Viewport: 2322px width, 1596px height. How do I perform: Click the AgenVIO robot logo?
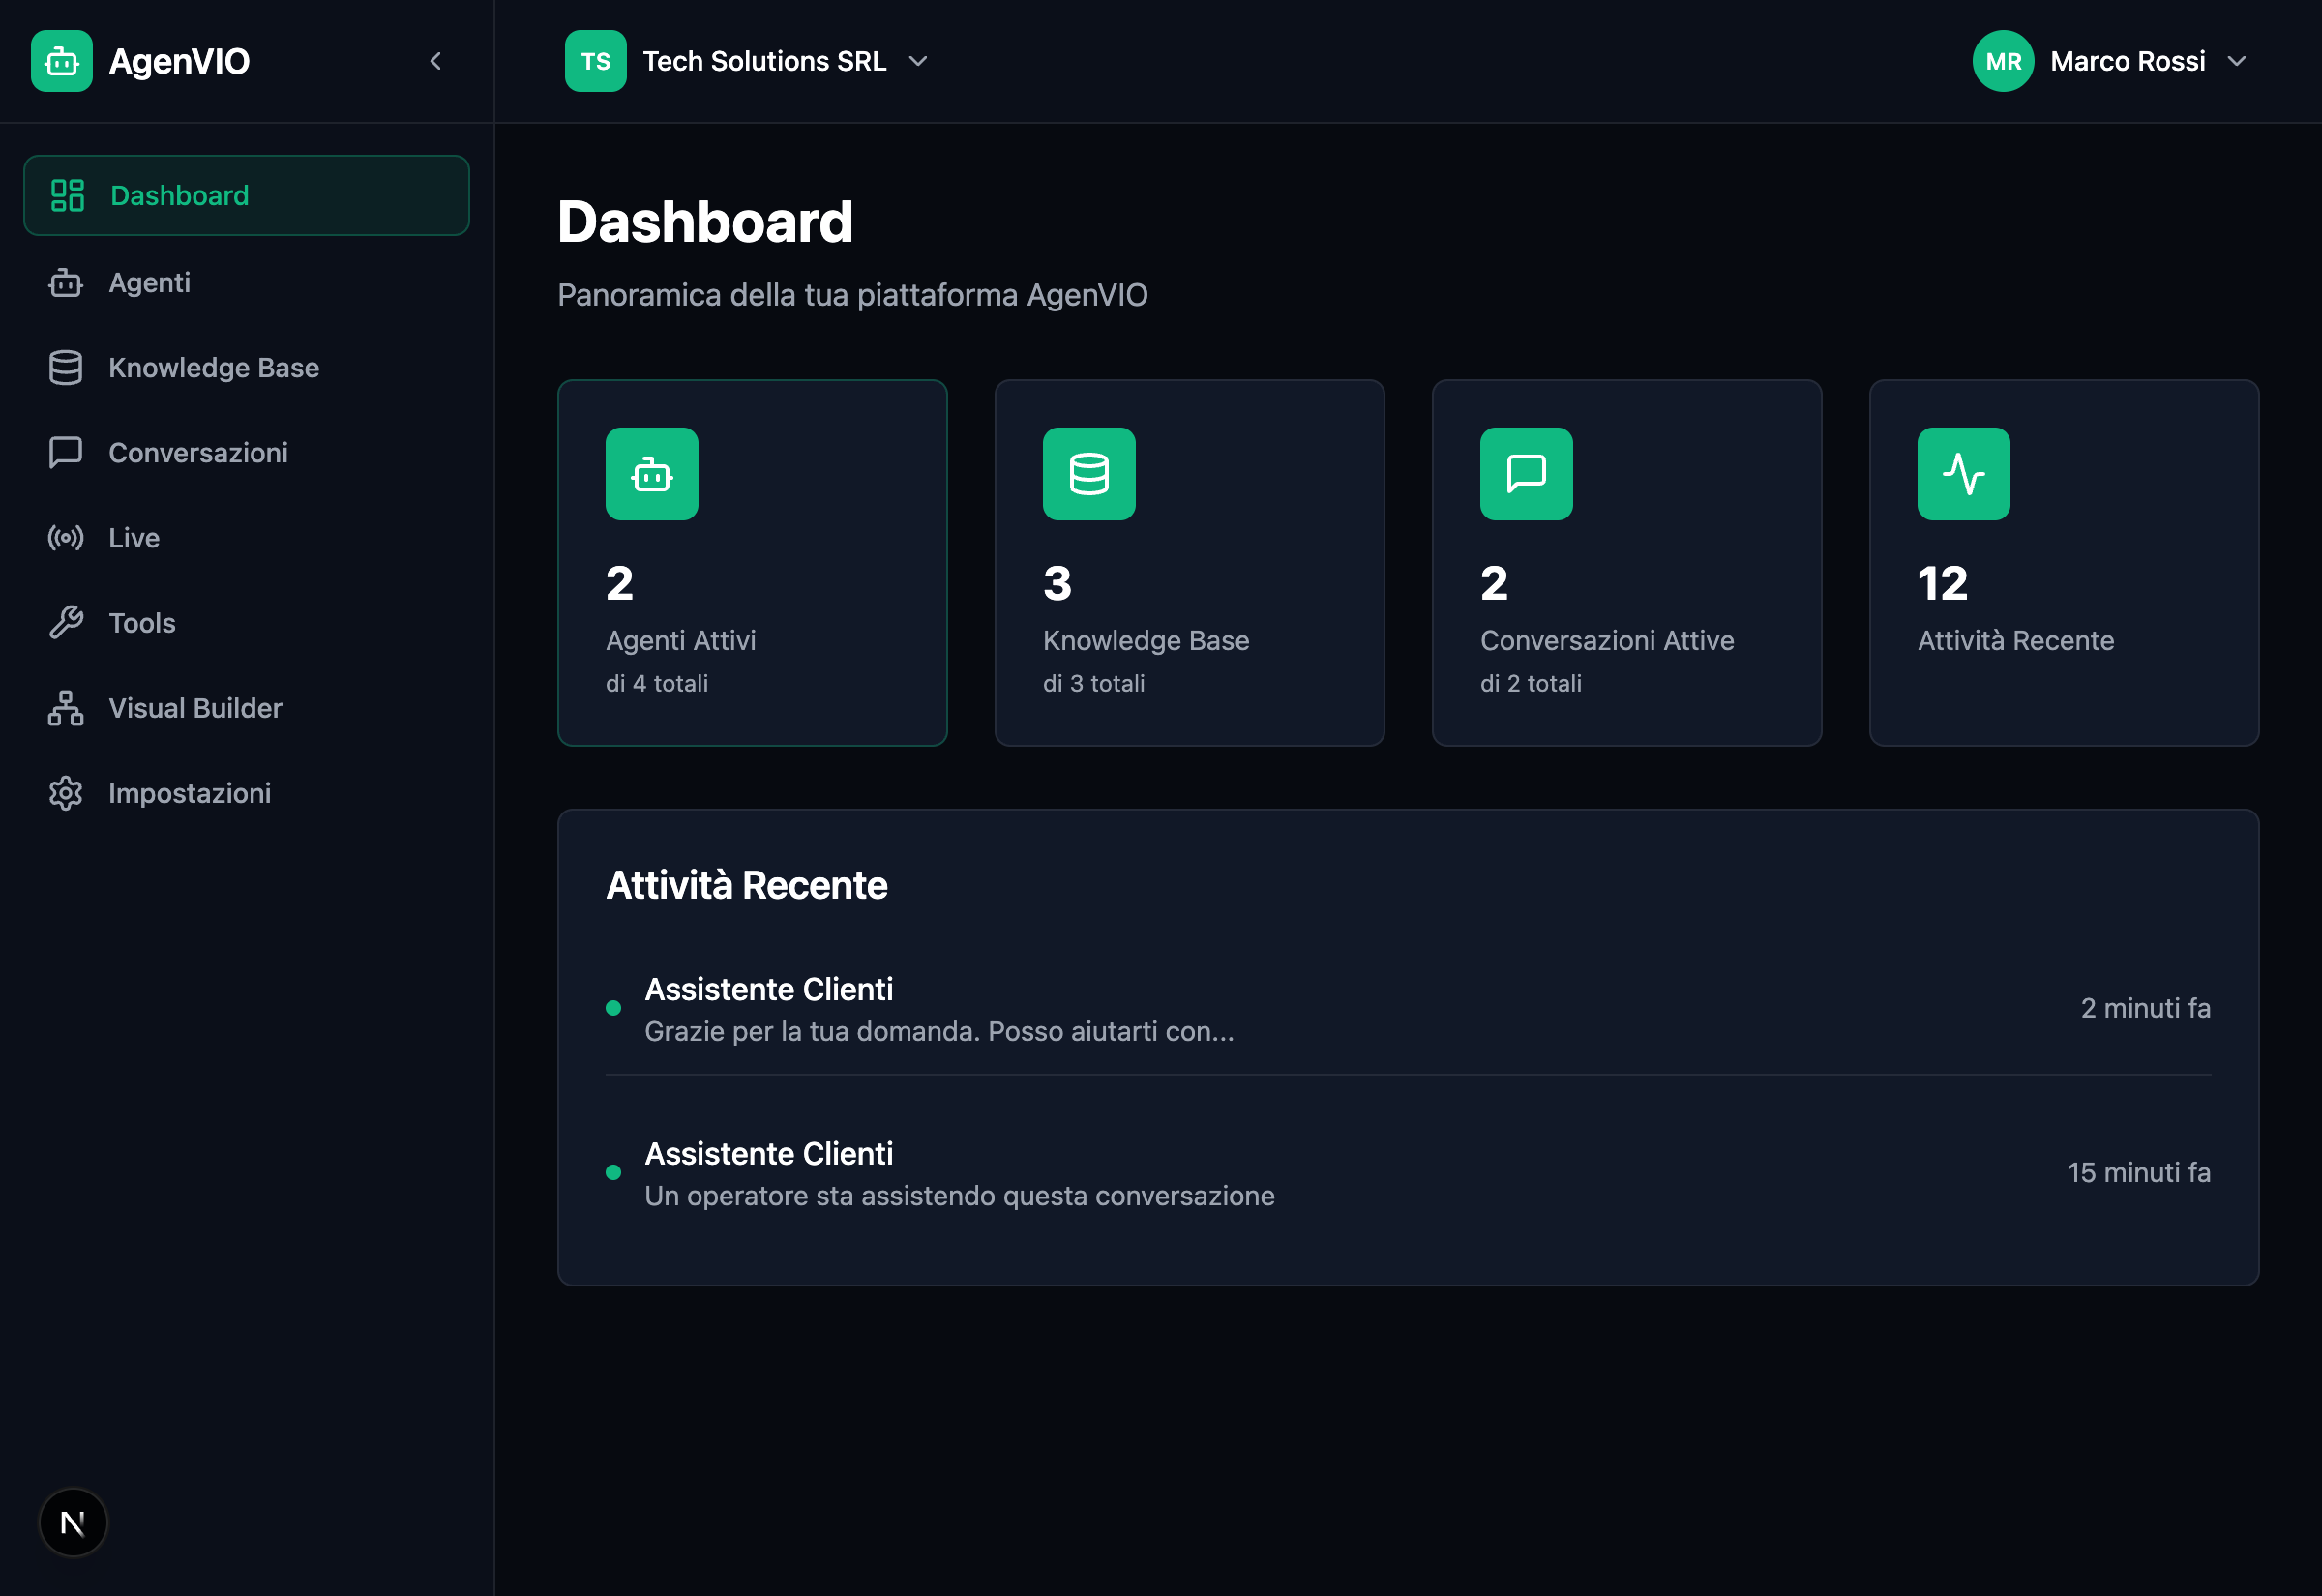(x=61, y=60)
